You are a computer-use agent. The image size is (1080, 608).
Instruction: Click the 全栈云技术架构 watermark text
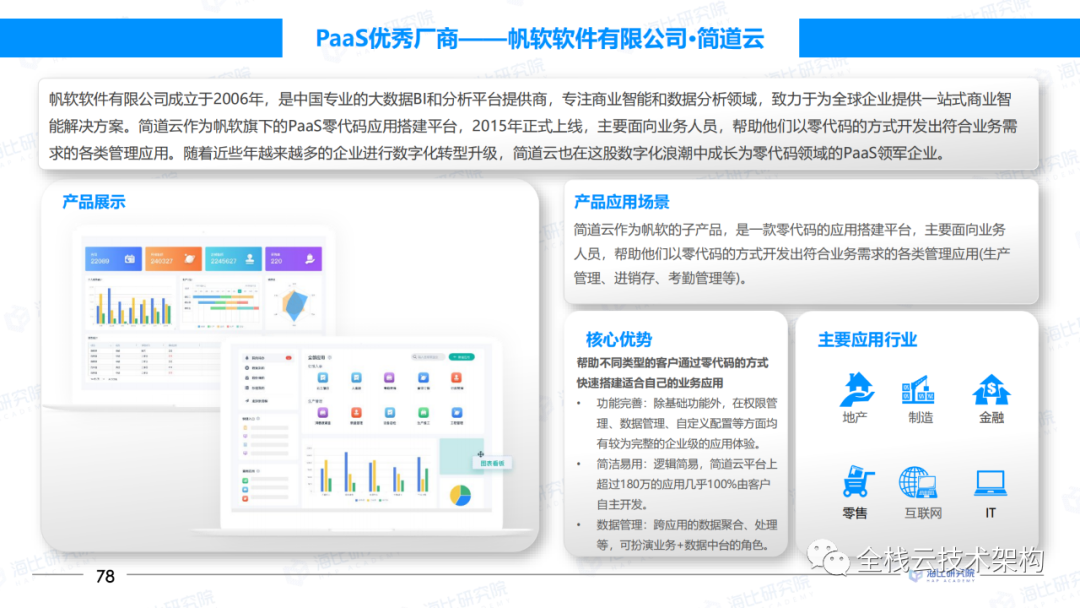tap(951, 560)
